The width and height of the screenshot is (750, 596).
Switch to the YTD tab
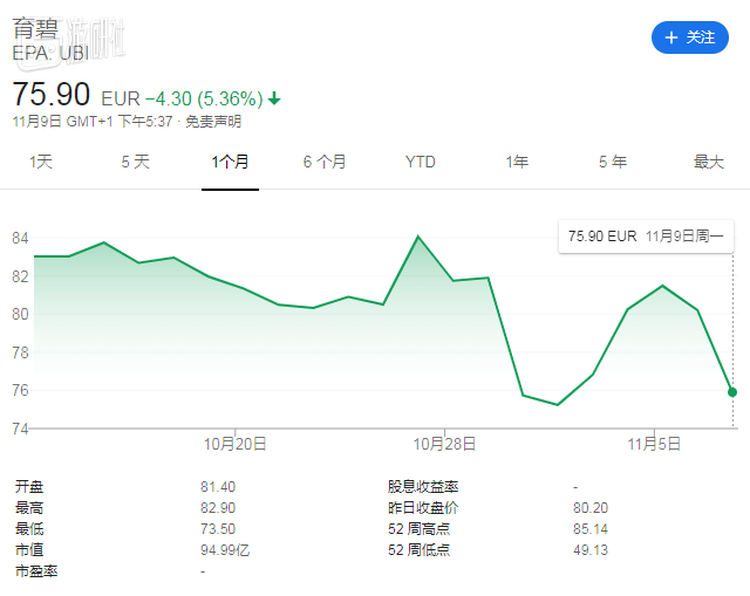click(420, 161)
